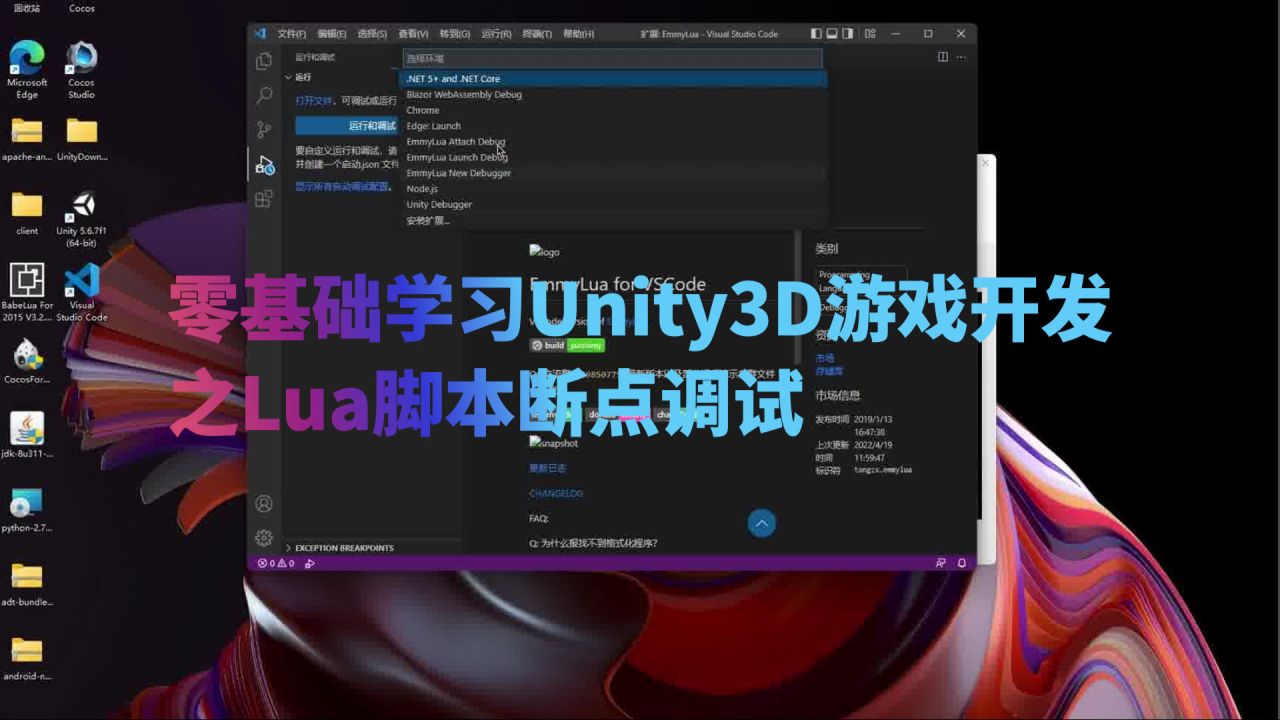Image resolution: width=1280 pixels, height=720 pixels.
Task: Click the feedback icon in status bar
Action: 941,563
